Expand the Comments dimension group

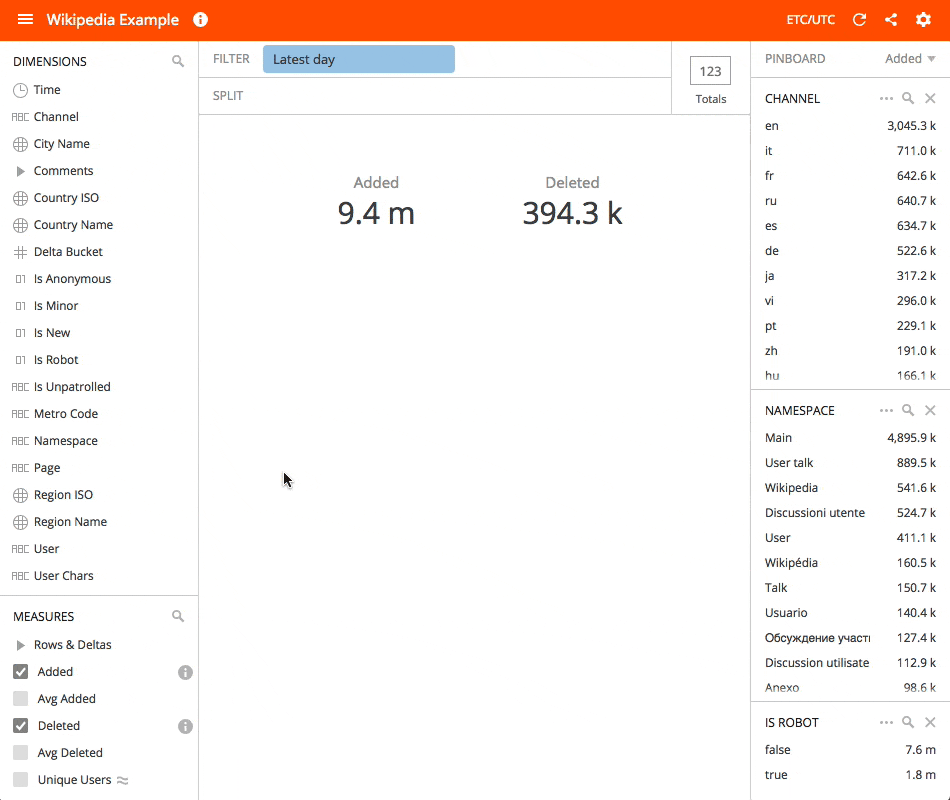pyautogui.click(x=21, y=171)
